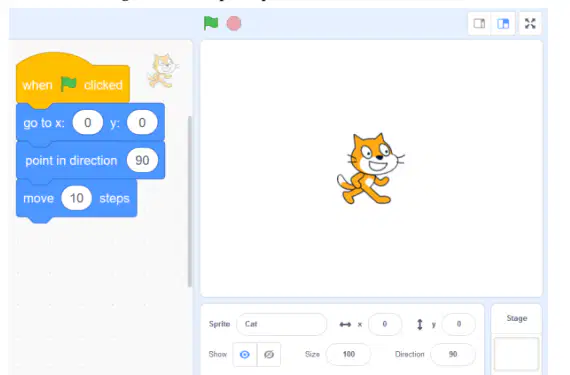Click the code area vertical scrollbar
Viewport: 570px width, 375px height.
189,202
